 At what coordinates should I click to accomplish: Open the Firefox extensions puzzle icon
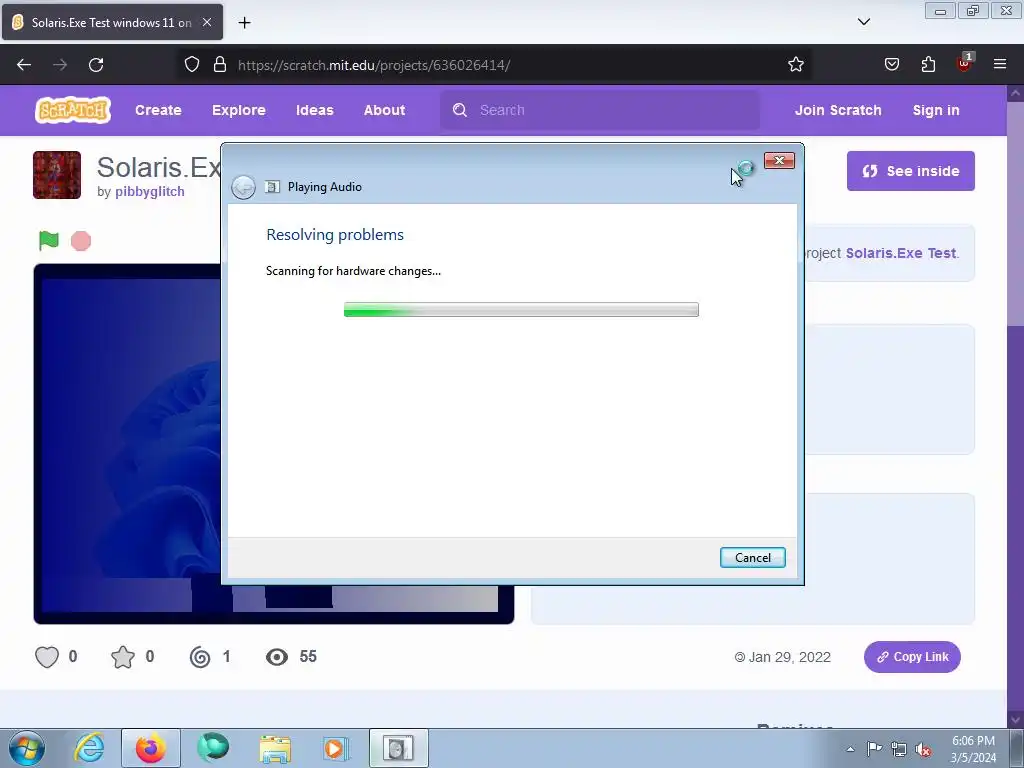[928, 64]
